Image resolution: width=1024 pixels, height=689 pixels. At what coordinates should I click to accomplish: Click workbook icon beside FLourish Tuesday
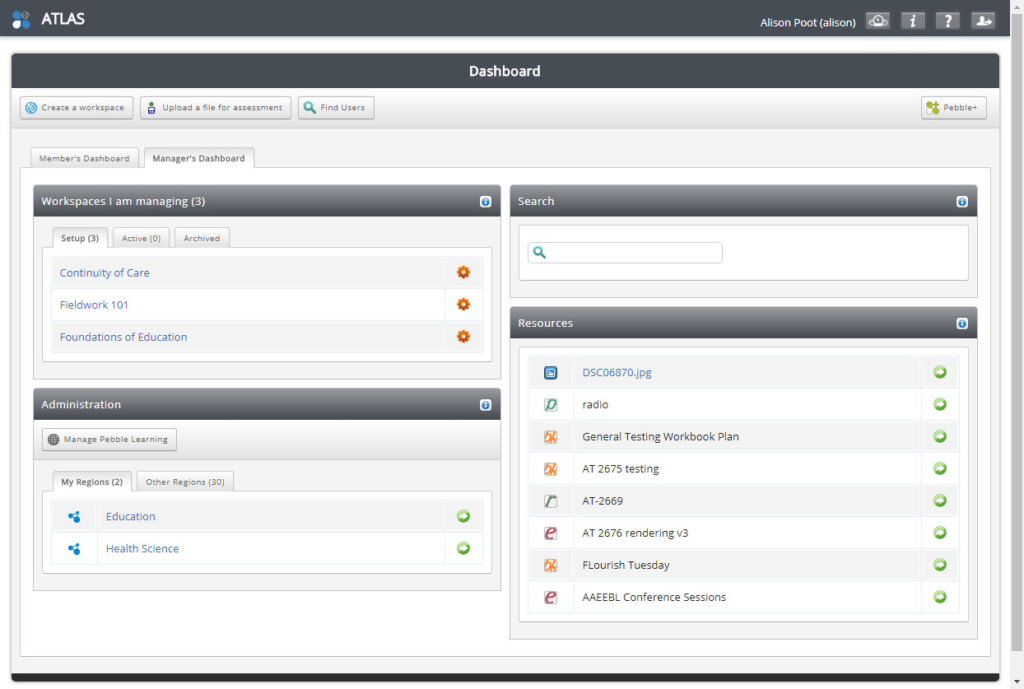point(551,566)
